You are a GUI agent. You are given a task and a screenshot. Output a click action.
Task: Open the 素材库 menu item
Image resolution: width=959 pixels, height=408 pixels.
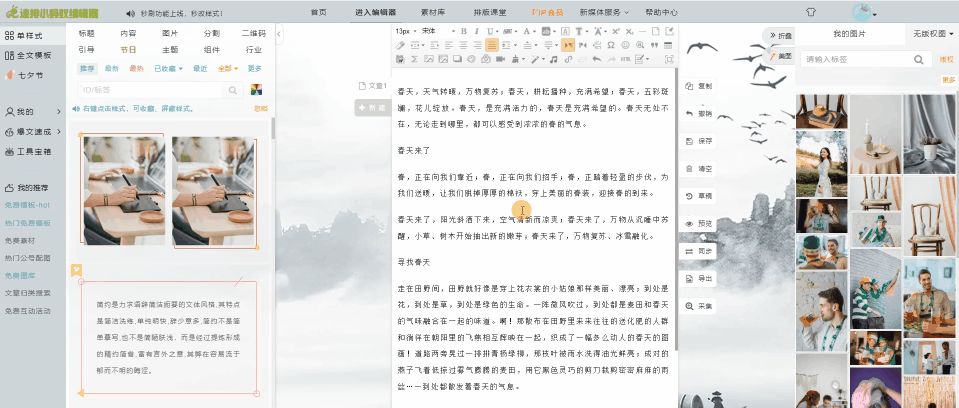click(433, 12)
